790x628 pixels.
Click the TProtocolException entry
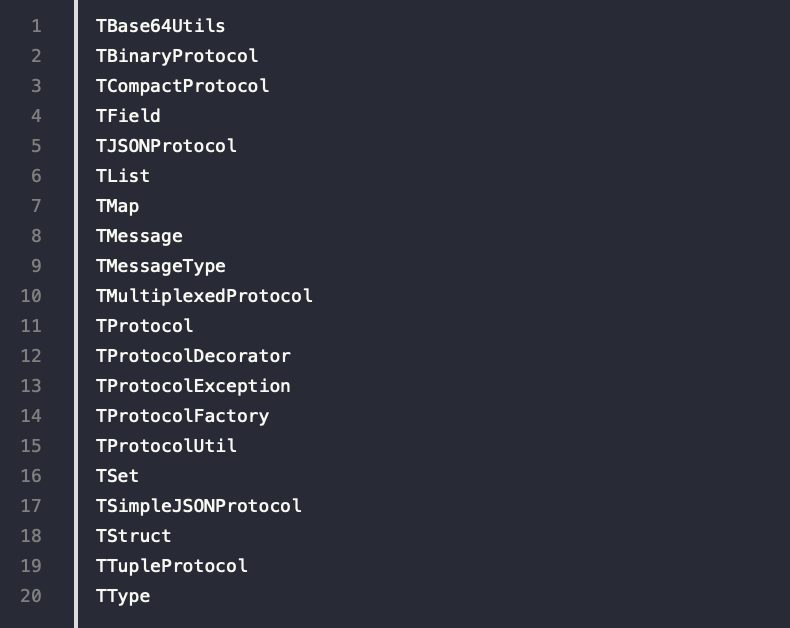193,386
